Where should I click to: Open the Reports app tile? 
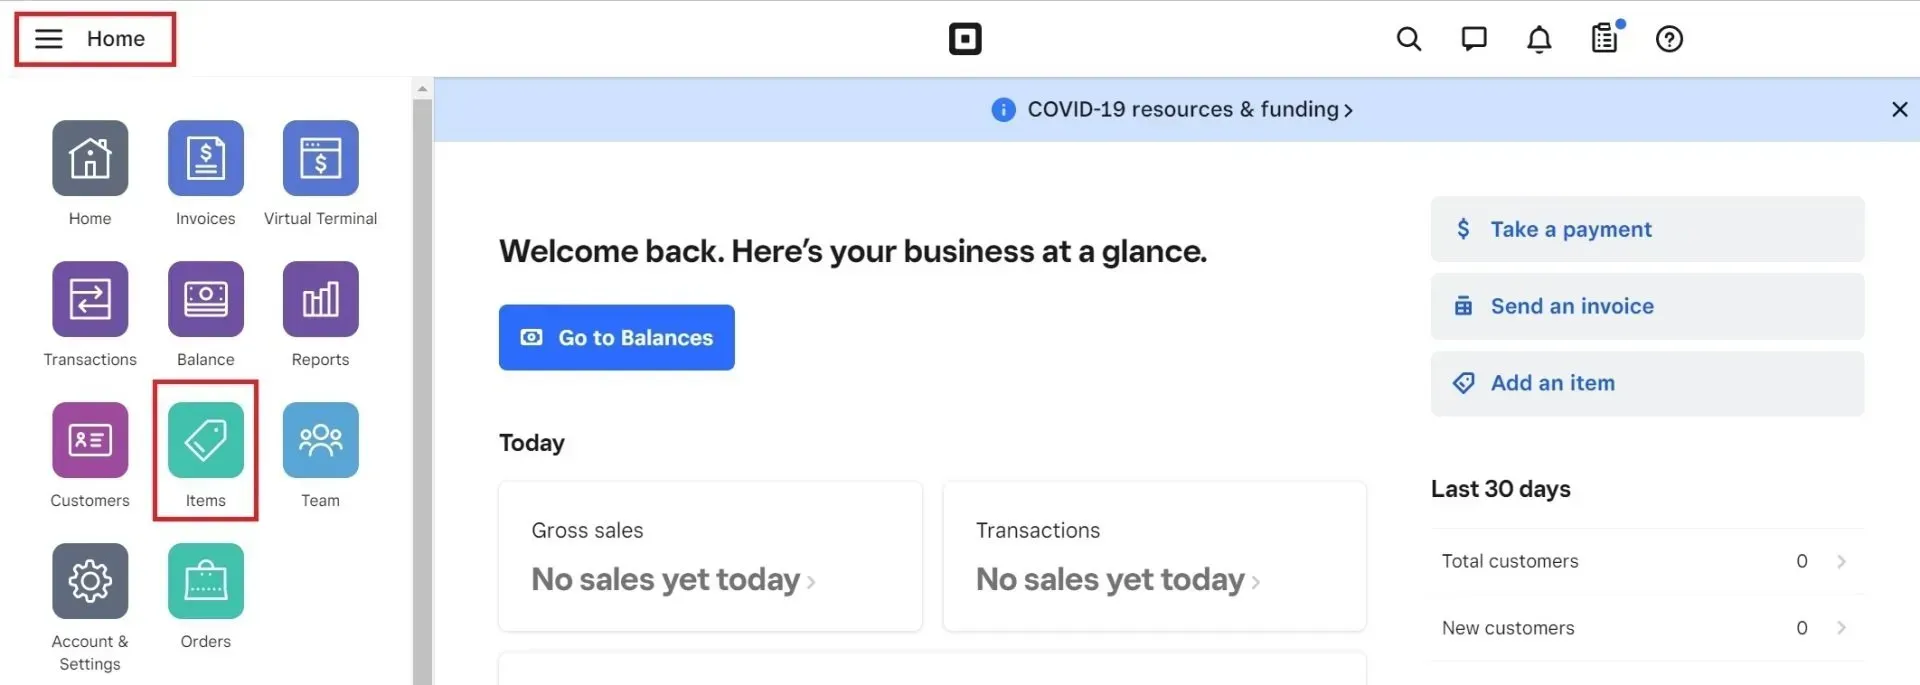[321, 299]
